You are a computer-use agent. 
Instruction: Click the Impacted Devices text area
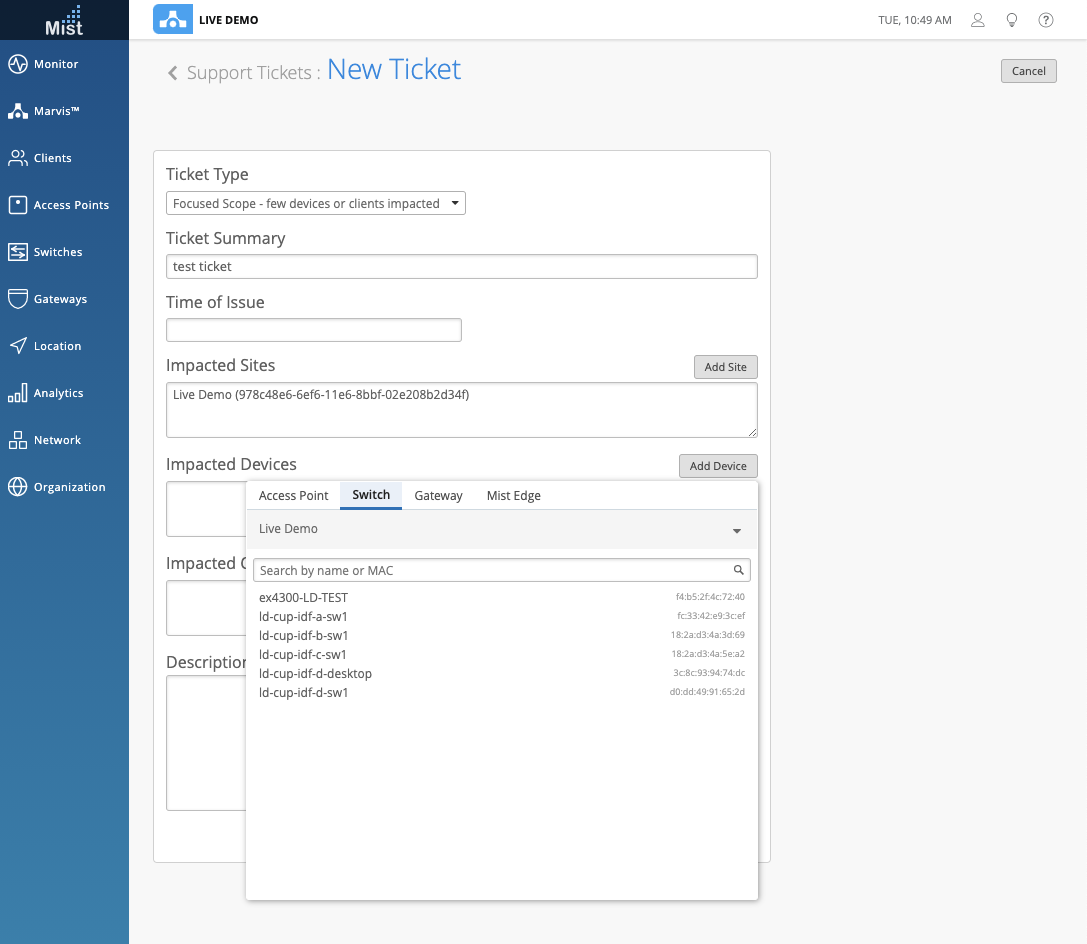(207, 509)
